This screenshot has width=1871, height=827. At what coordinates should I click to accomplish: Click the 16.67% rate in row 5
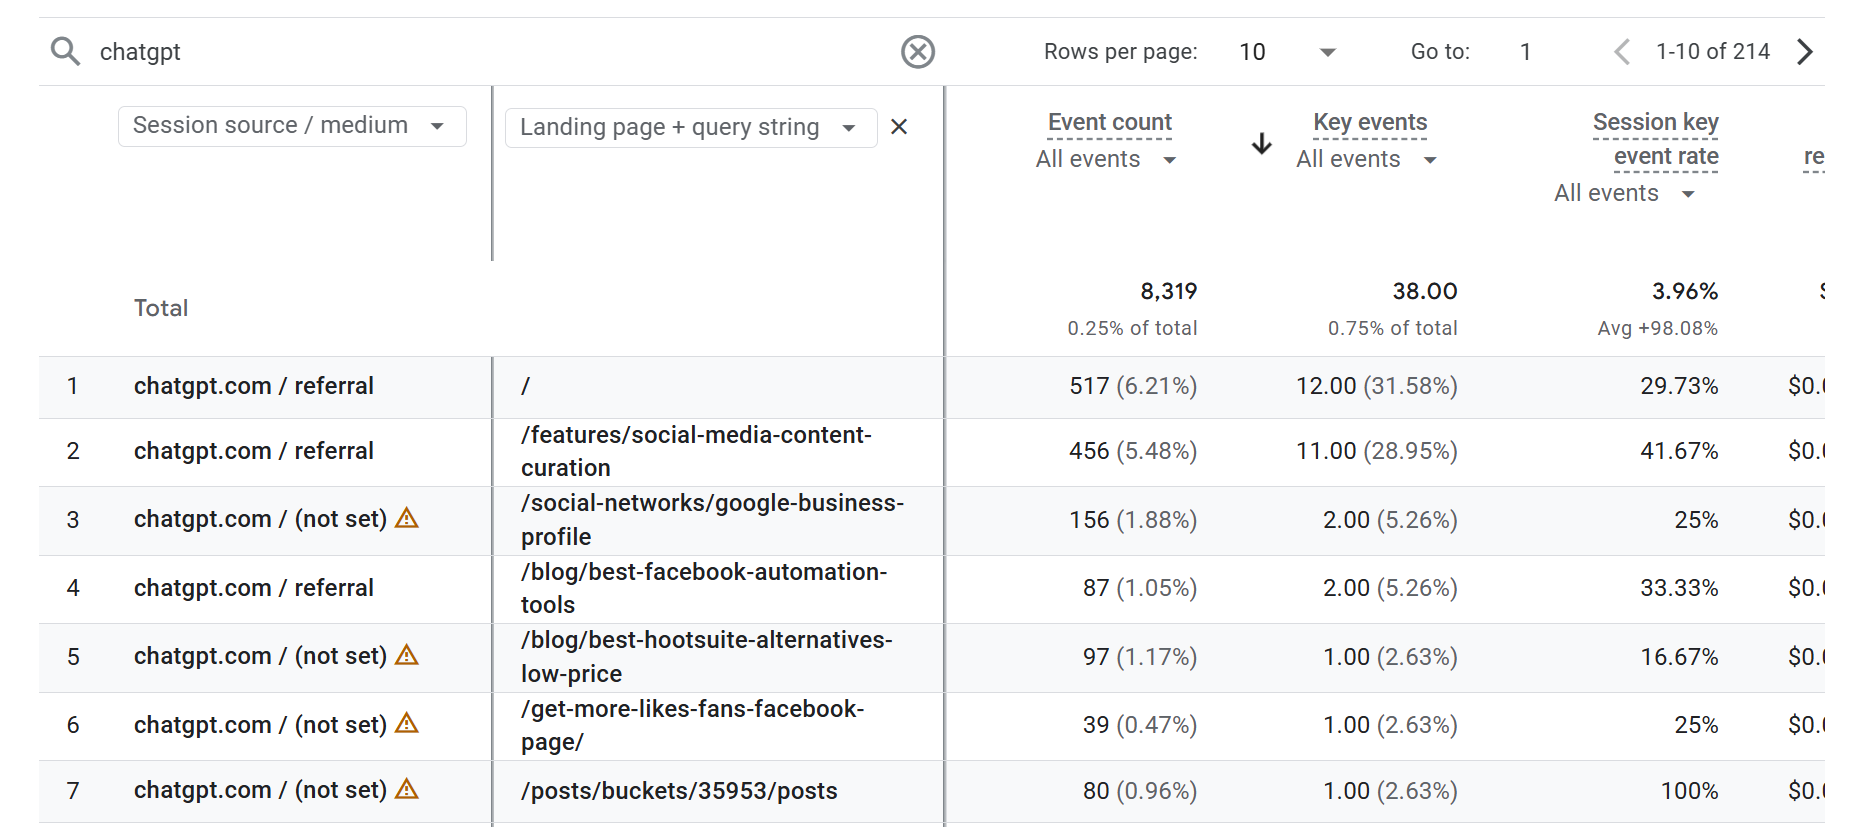1679,657
